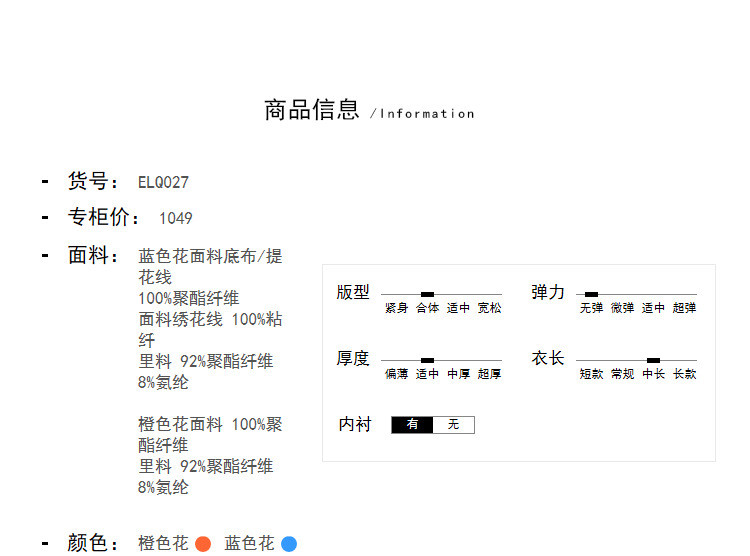Click the 专柜价 price value 1049
This screenshot has width=750, height=556.
175,219
